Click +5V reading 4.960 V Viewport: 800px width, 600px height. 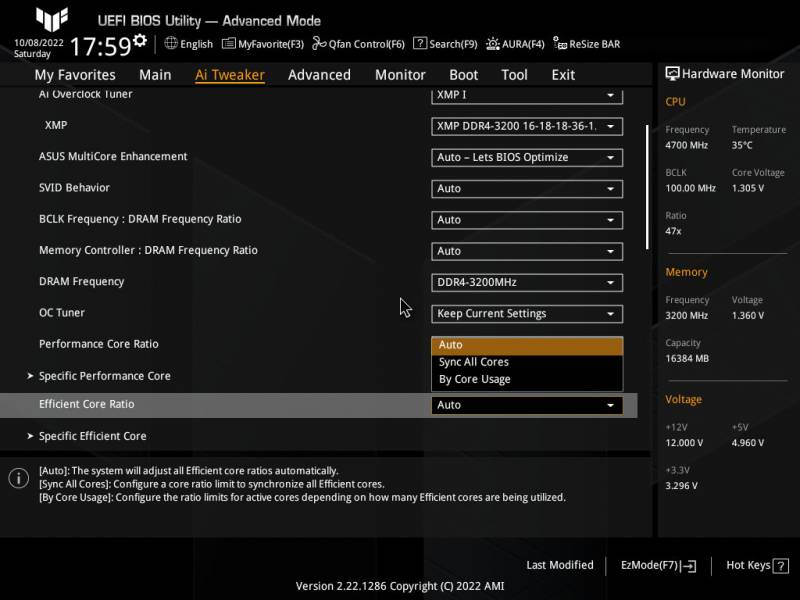[x=747, y=443]
